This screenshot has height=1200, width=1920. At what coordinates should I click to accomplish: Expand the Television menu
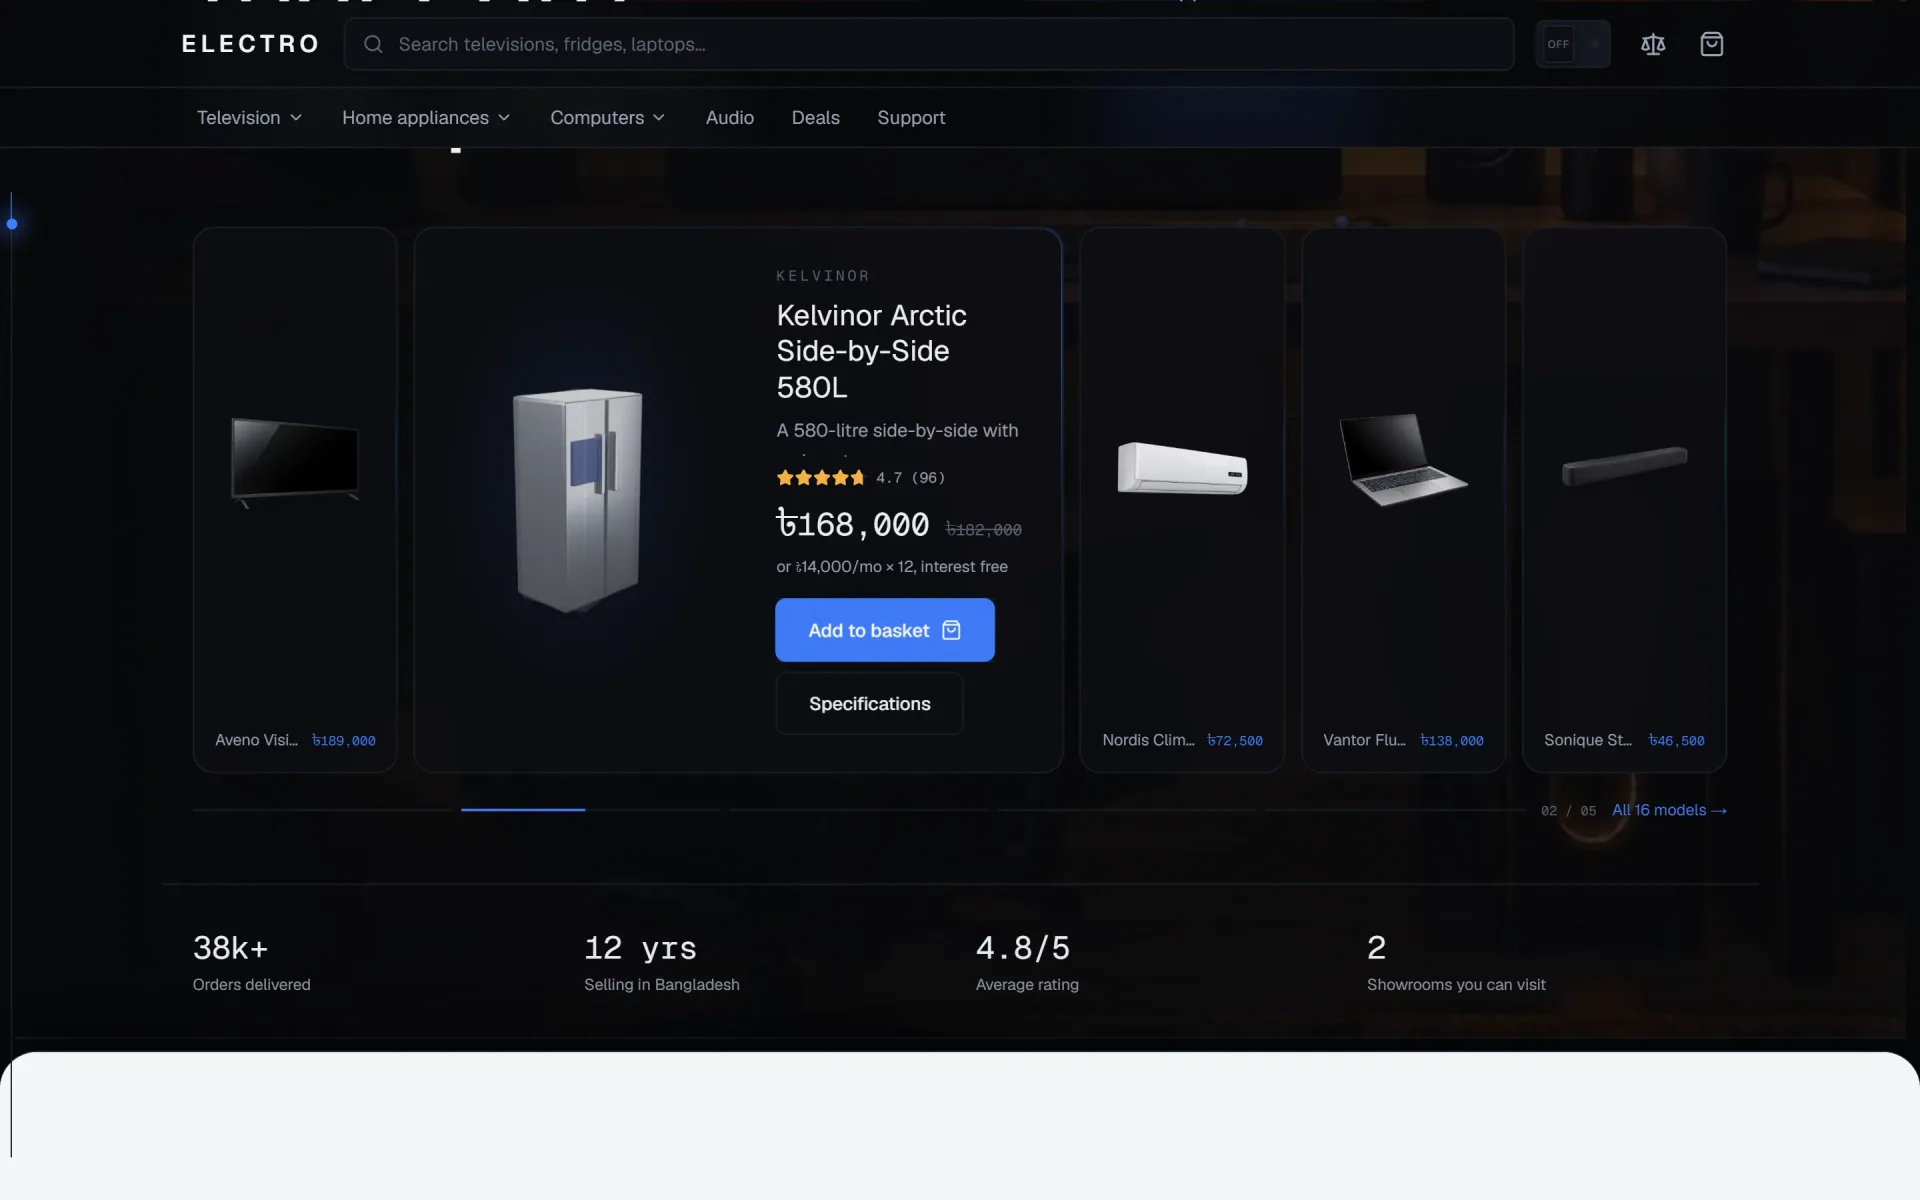click(x=249, y=117)
